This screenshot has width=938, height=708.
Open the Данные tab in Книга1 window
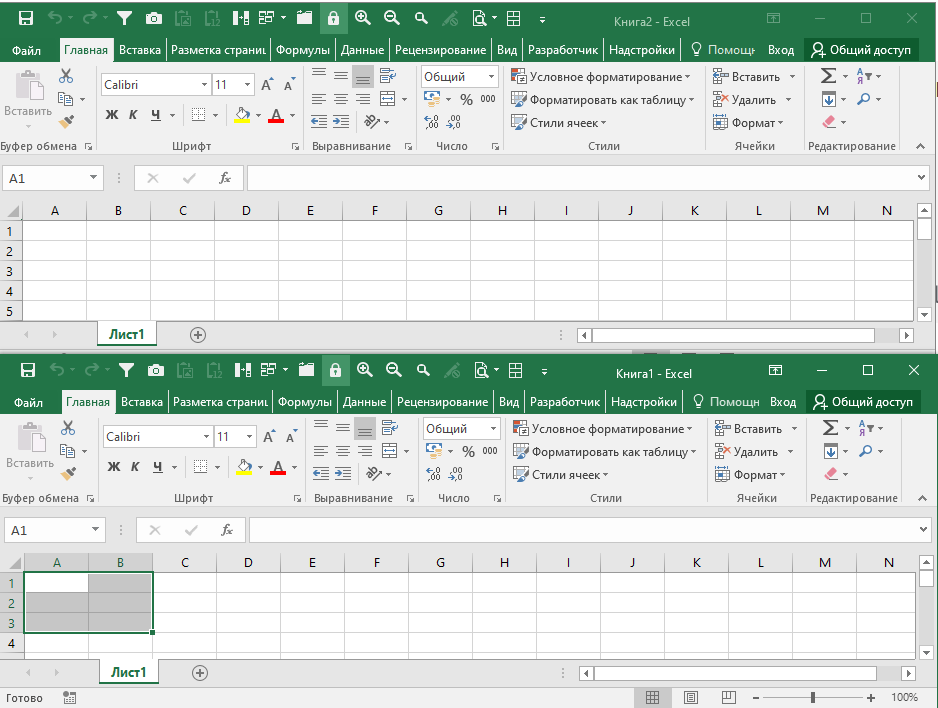(364, 402)
